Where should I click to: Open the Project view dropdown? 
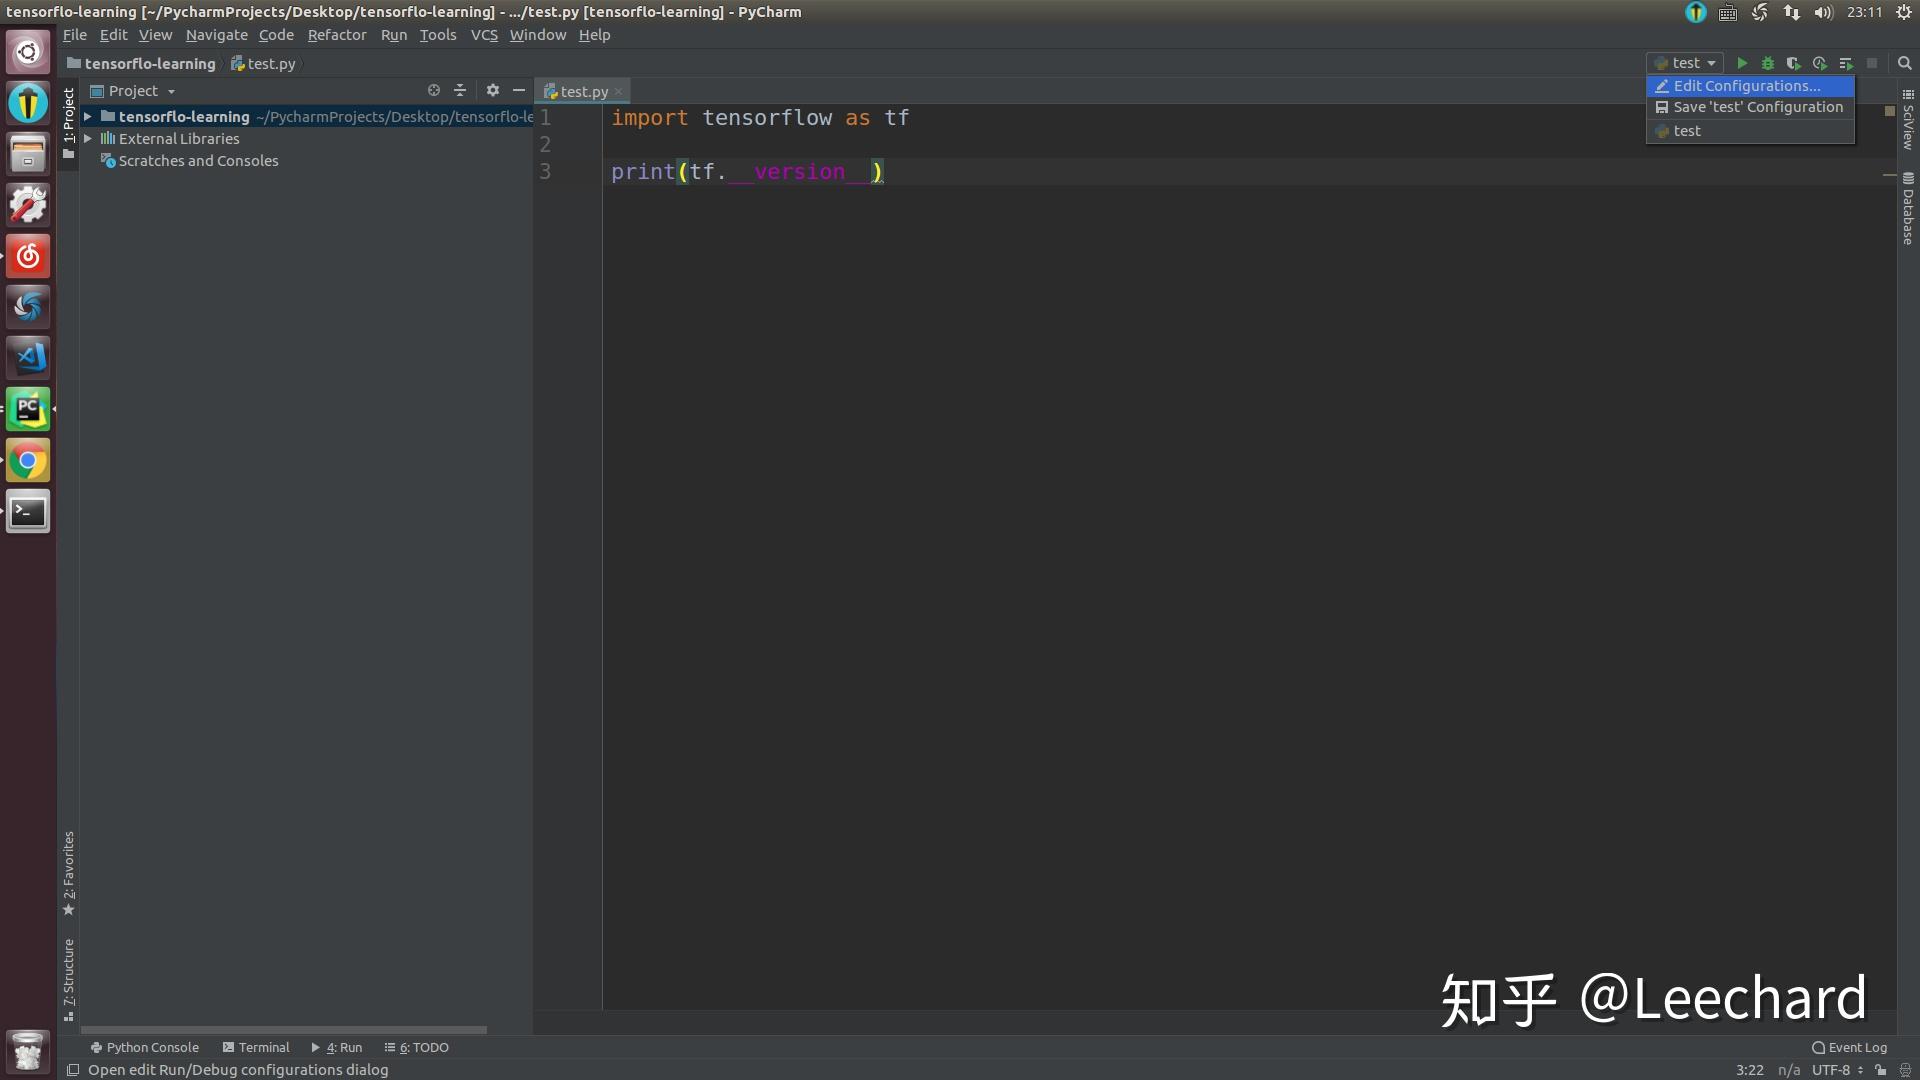[133, 90]
